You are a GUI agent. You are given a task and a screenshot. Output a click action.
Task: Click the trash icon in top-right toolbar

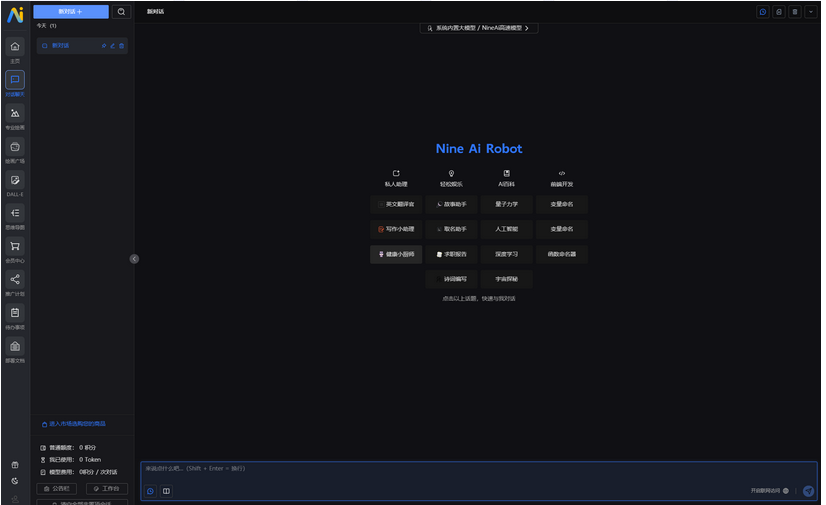pyautogui.click(x=795, y=12)
